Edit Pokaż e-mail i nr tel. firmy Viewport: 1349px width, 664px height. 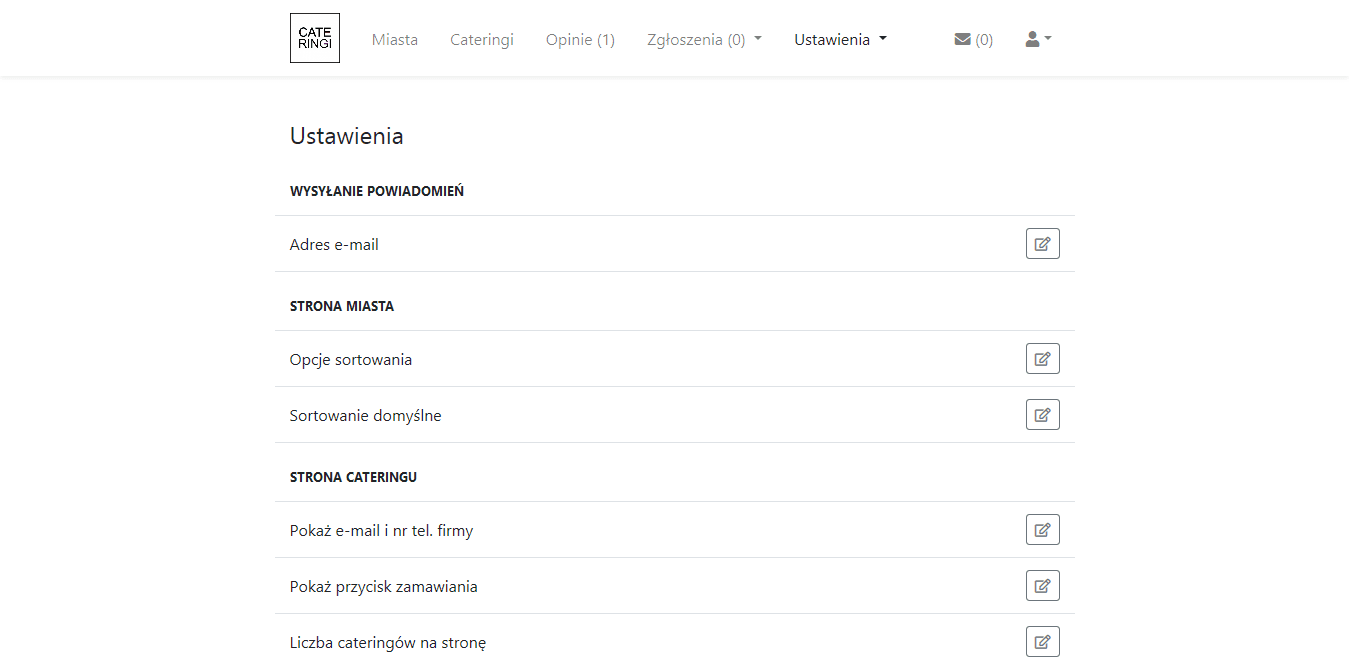click(x=1042, y=530)
